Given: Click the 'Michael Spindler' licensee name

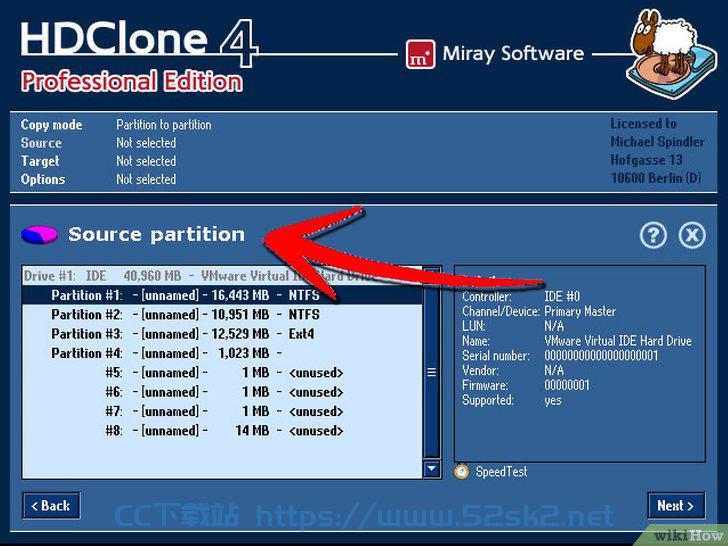Looking at the screenshot, I should (657, 142).
